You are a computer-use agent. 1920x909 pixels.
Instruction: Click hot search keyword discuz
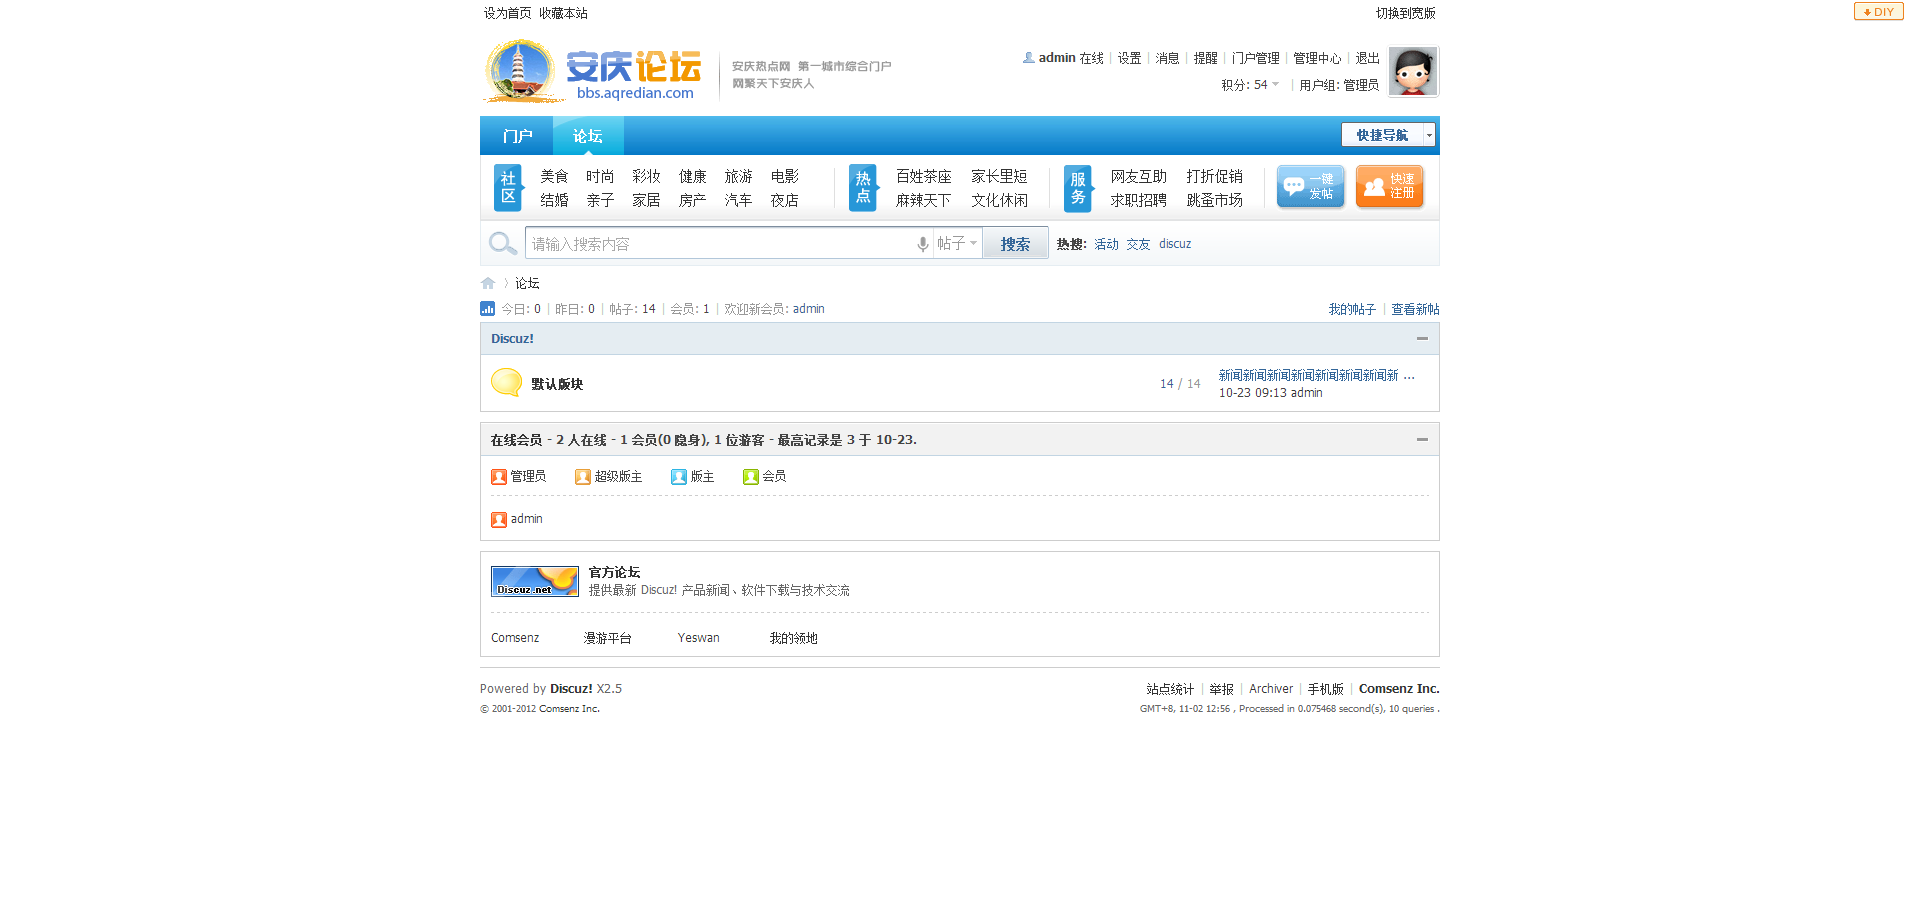point(1175,244)
